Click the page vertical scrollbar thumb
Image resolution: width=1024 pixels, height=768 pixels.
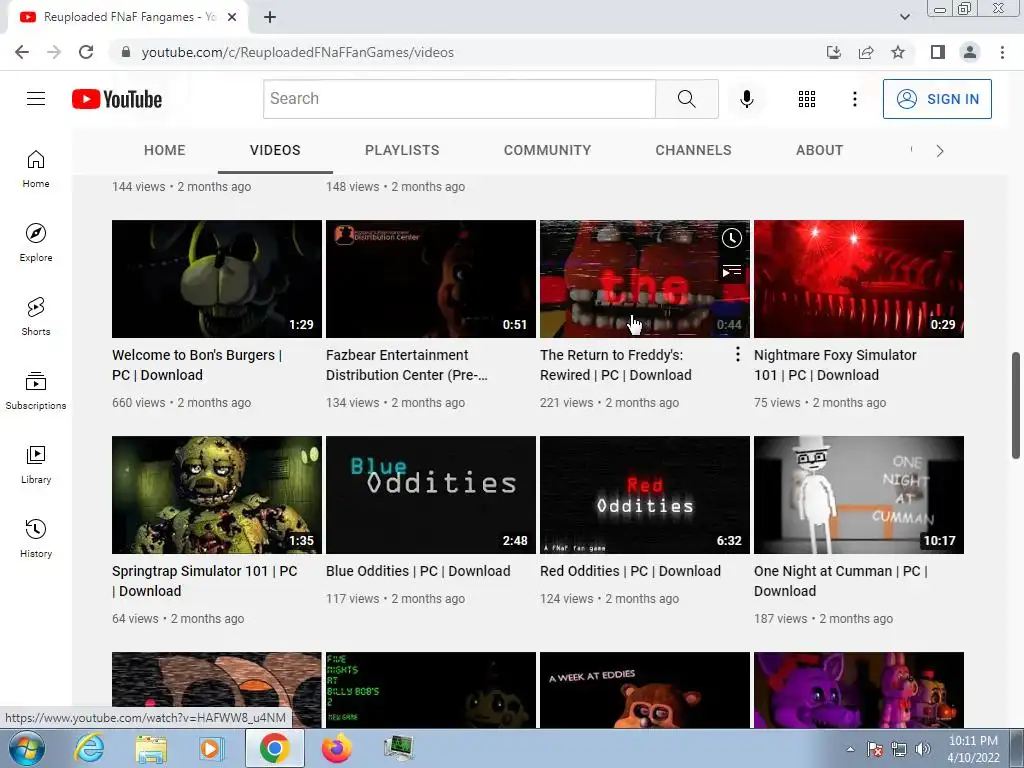click(x=1016, y=405)
